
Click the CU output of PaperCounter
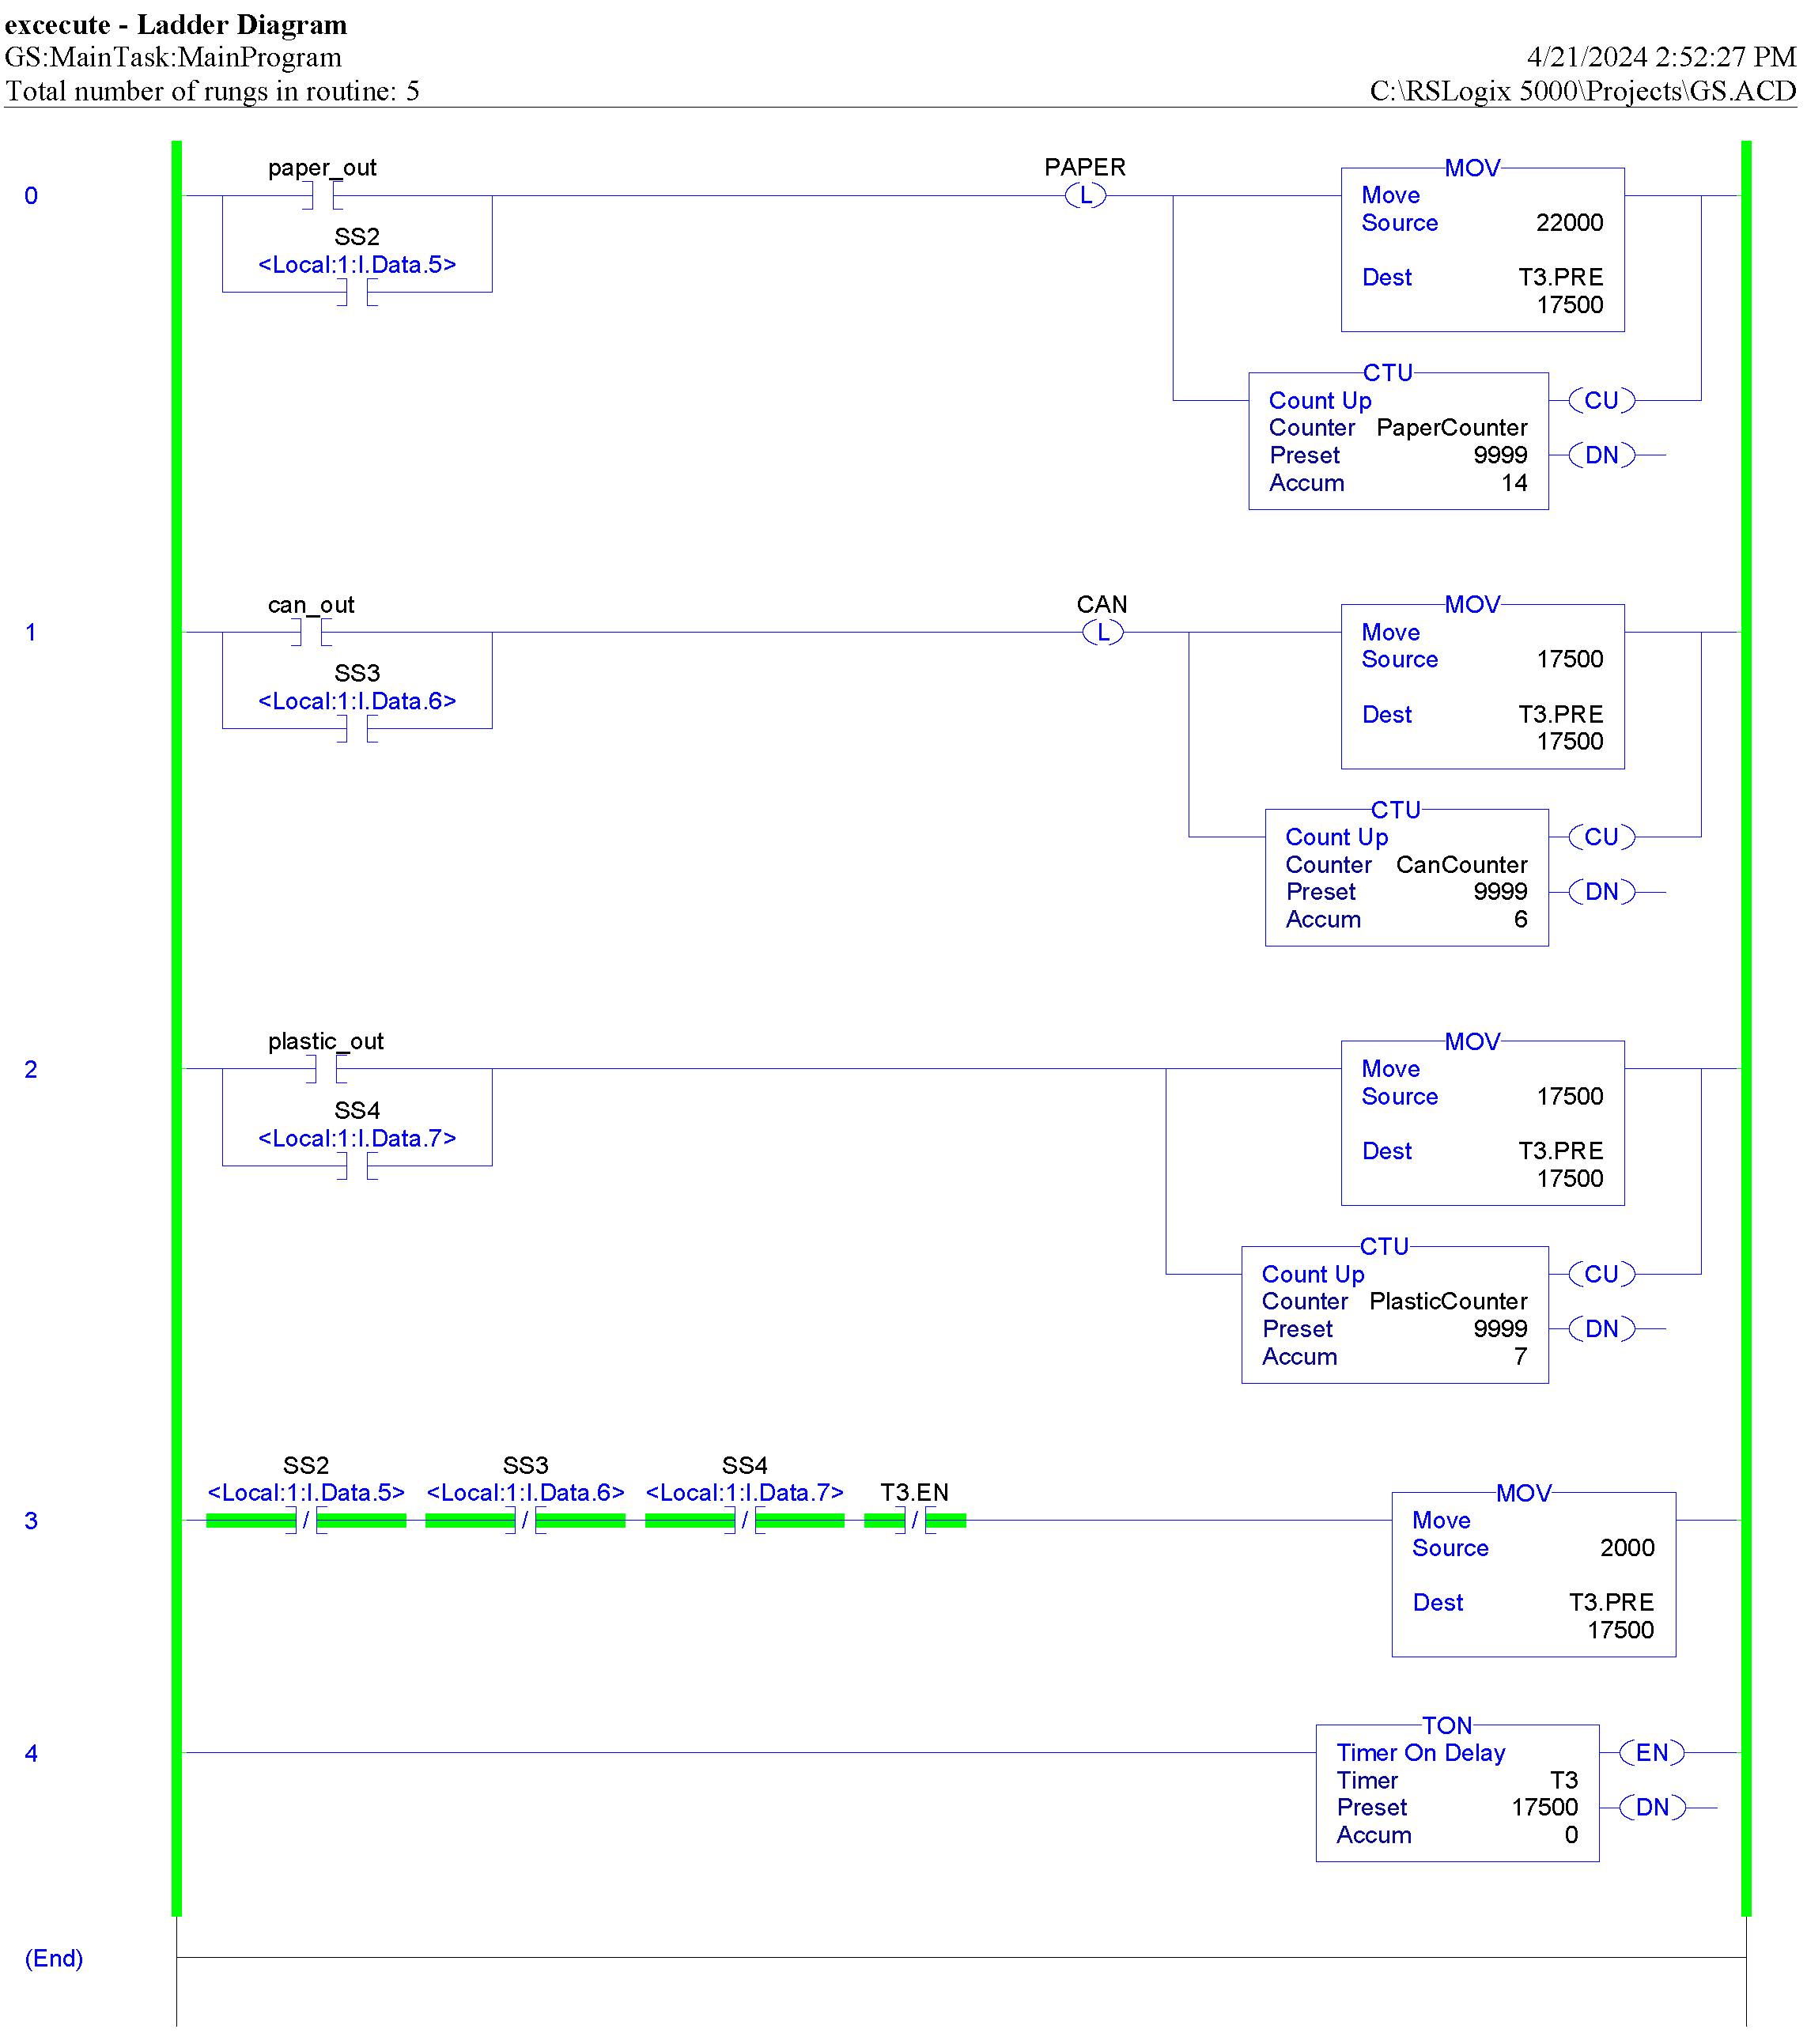pos(1604,400)
